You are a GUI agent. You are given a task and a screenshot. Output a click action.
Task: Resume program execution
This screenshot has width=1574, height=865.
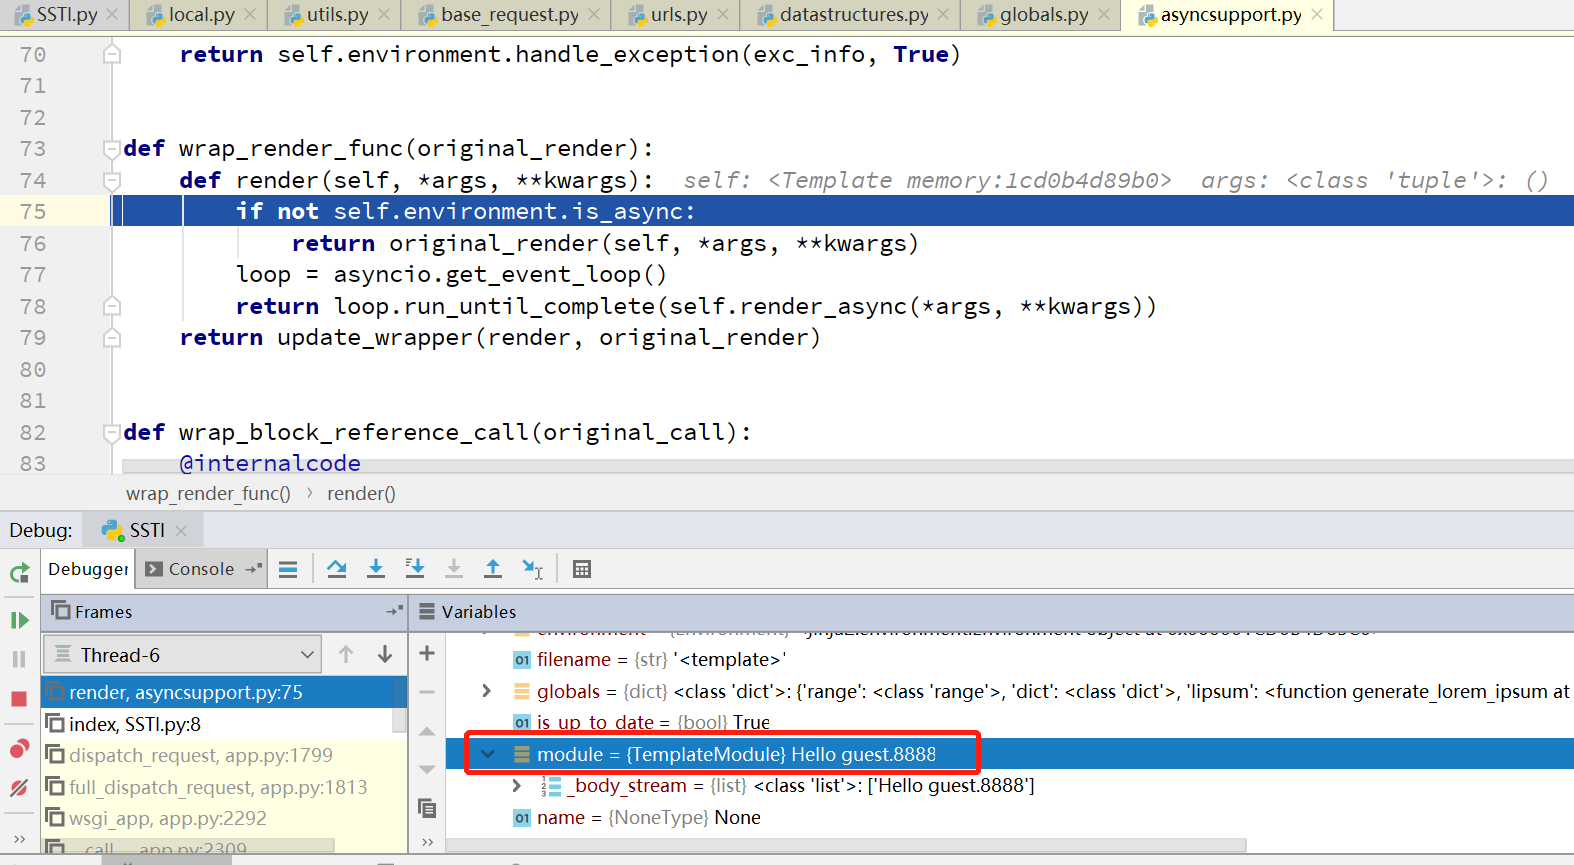tap(19, 620)
